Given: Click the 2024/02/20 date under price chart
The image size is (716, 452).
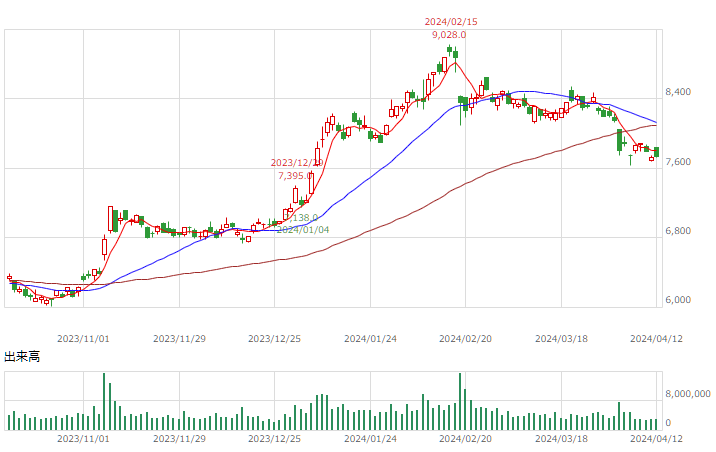Looking at the screenshot, I should click(465, 339).
